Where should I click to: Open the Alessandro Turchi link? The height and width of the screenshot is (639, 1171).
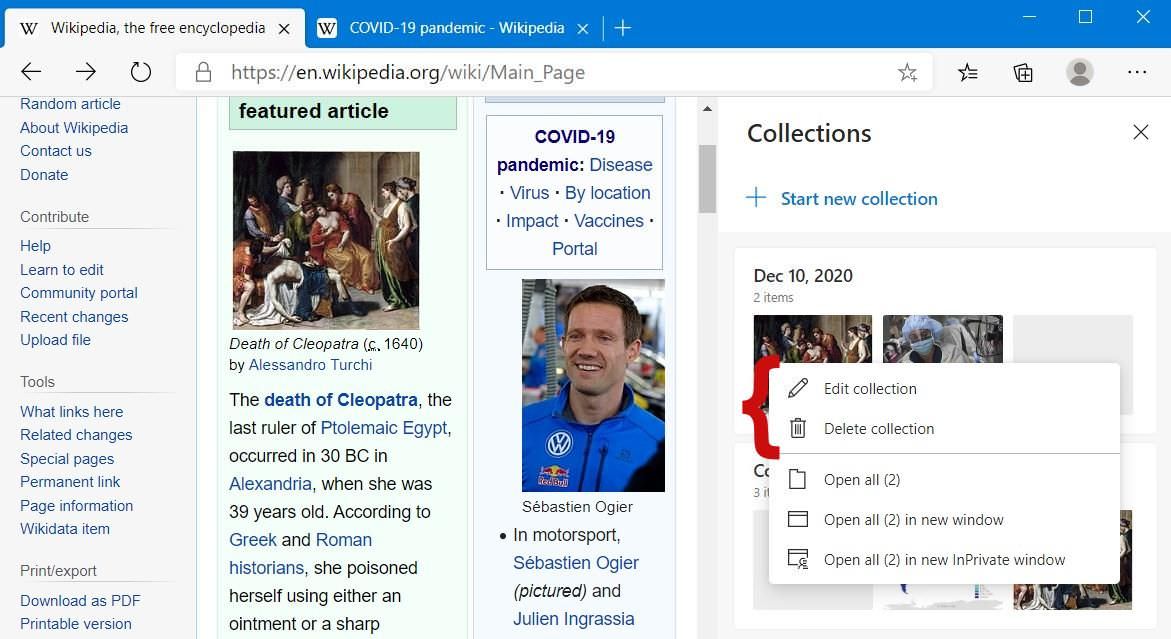[310, 365]
